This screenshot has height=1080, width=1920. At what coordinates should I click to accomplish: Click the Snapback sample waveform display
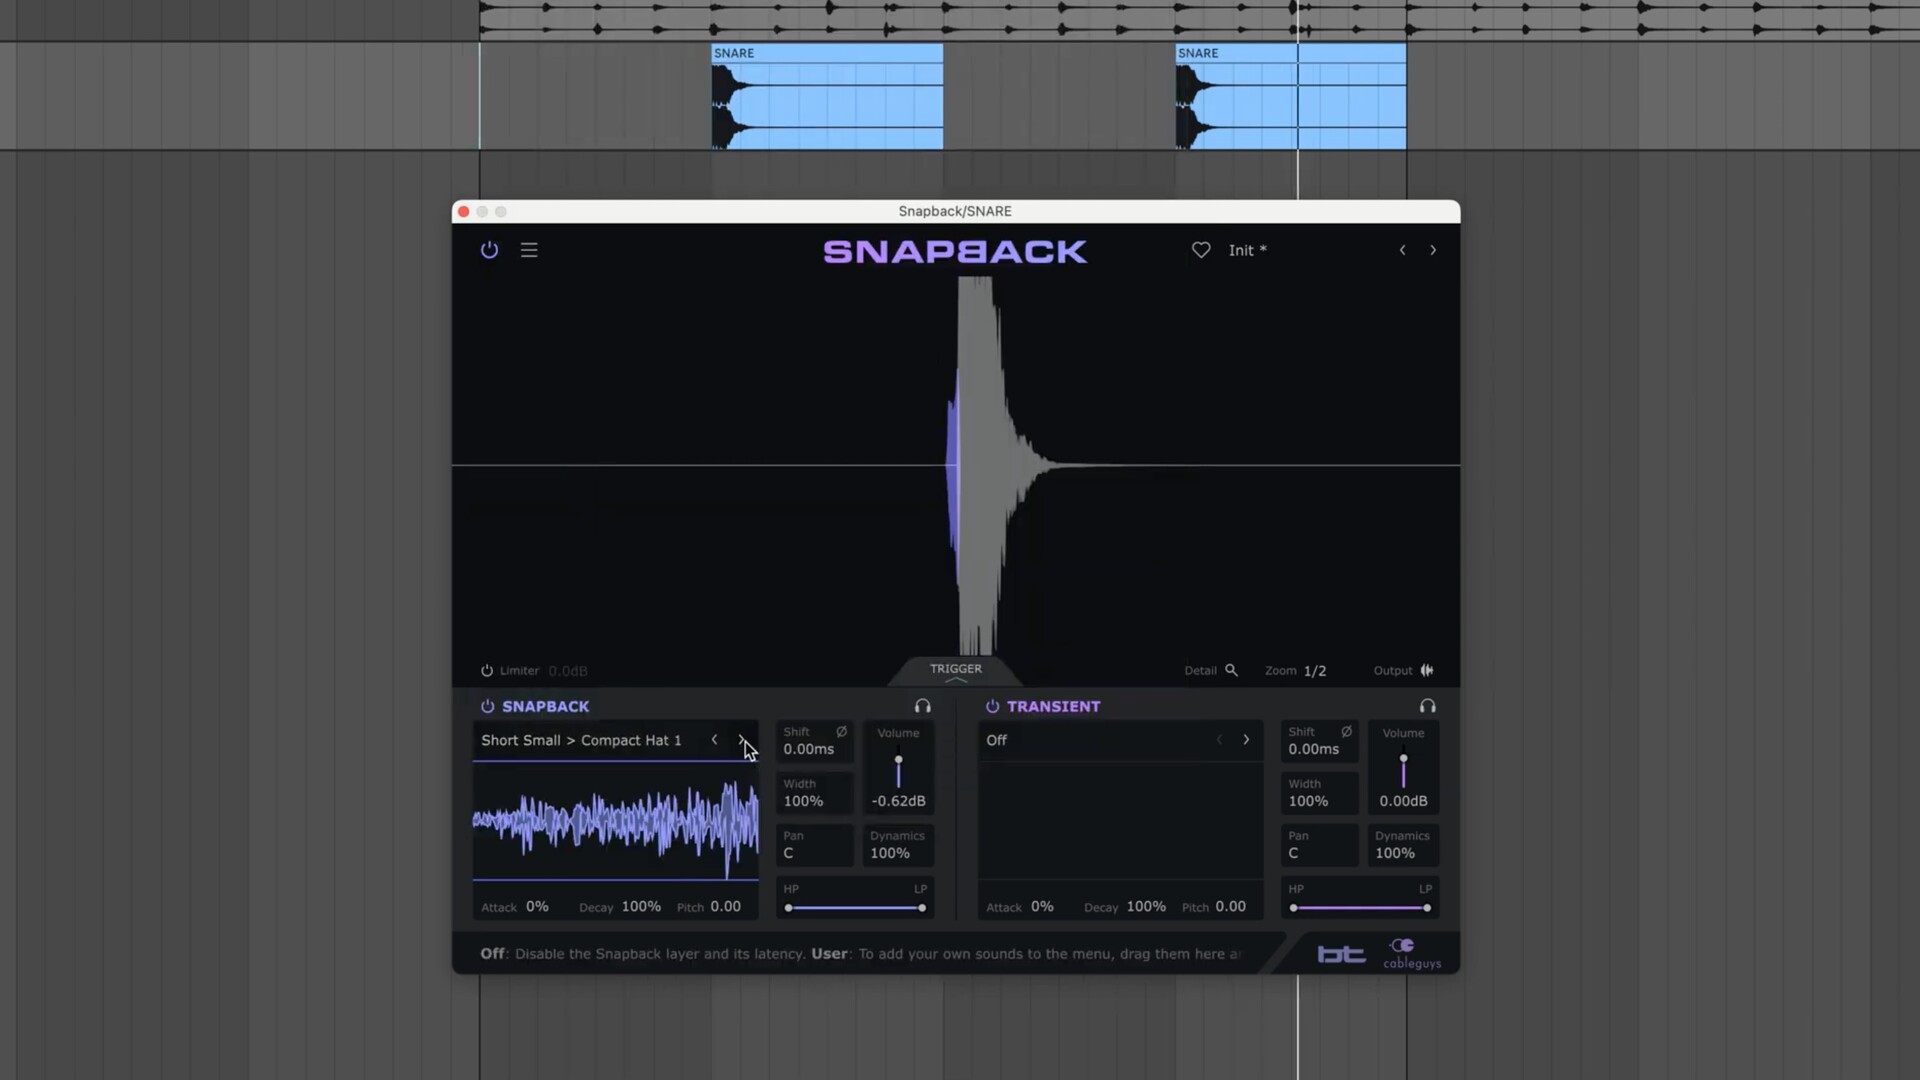[616, 822]
